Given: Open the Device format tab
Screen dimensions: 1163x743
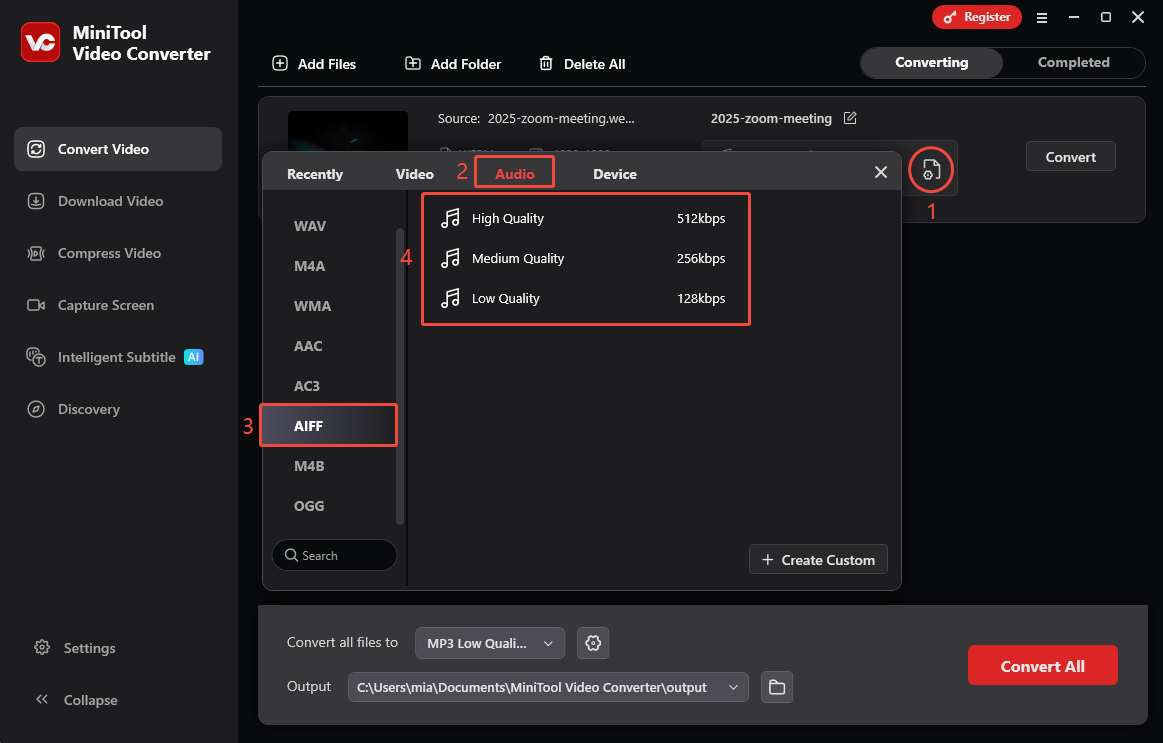Looking at the screenshot, I should [x=614, y=173].
